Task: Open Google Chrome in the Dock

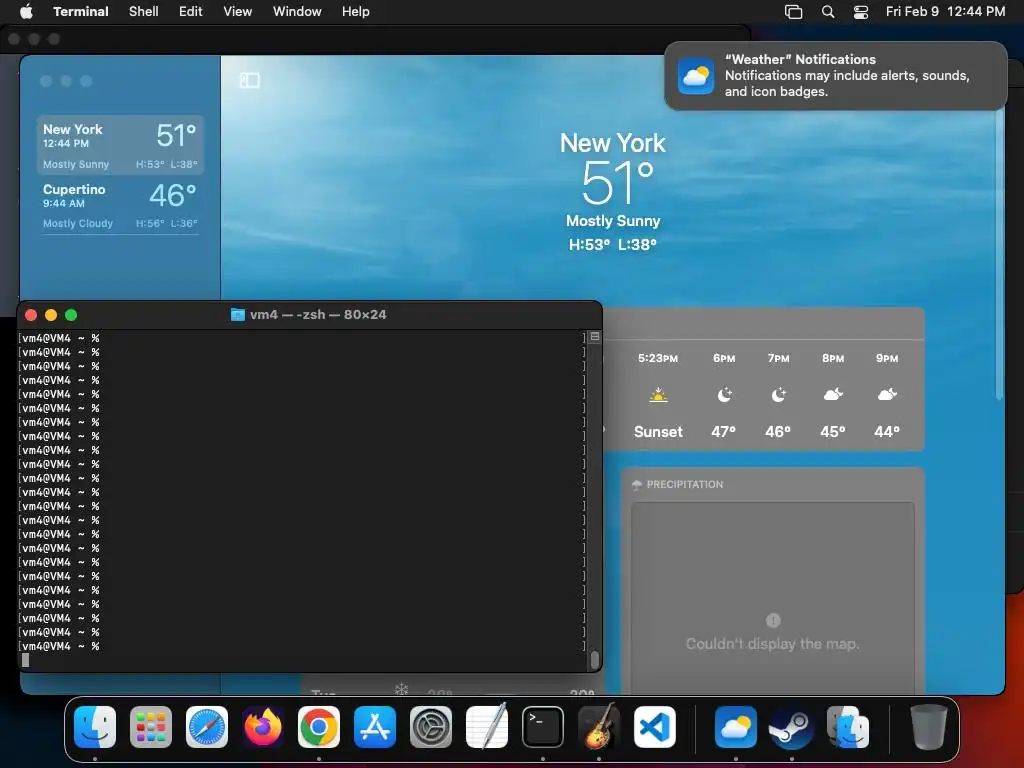Action: coord(319,727)
